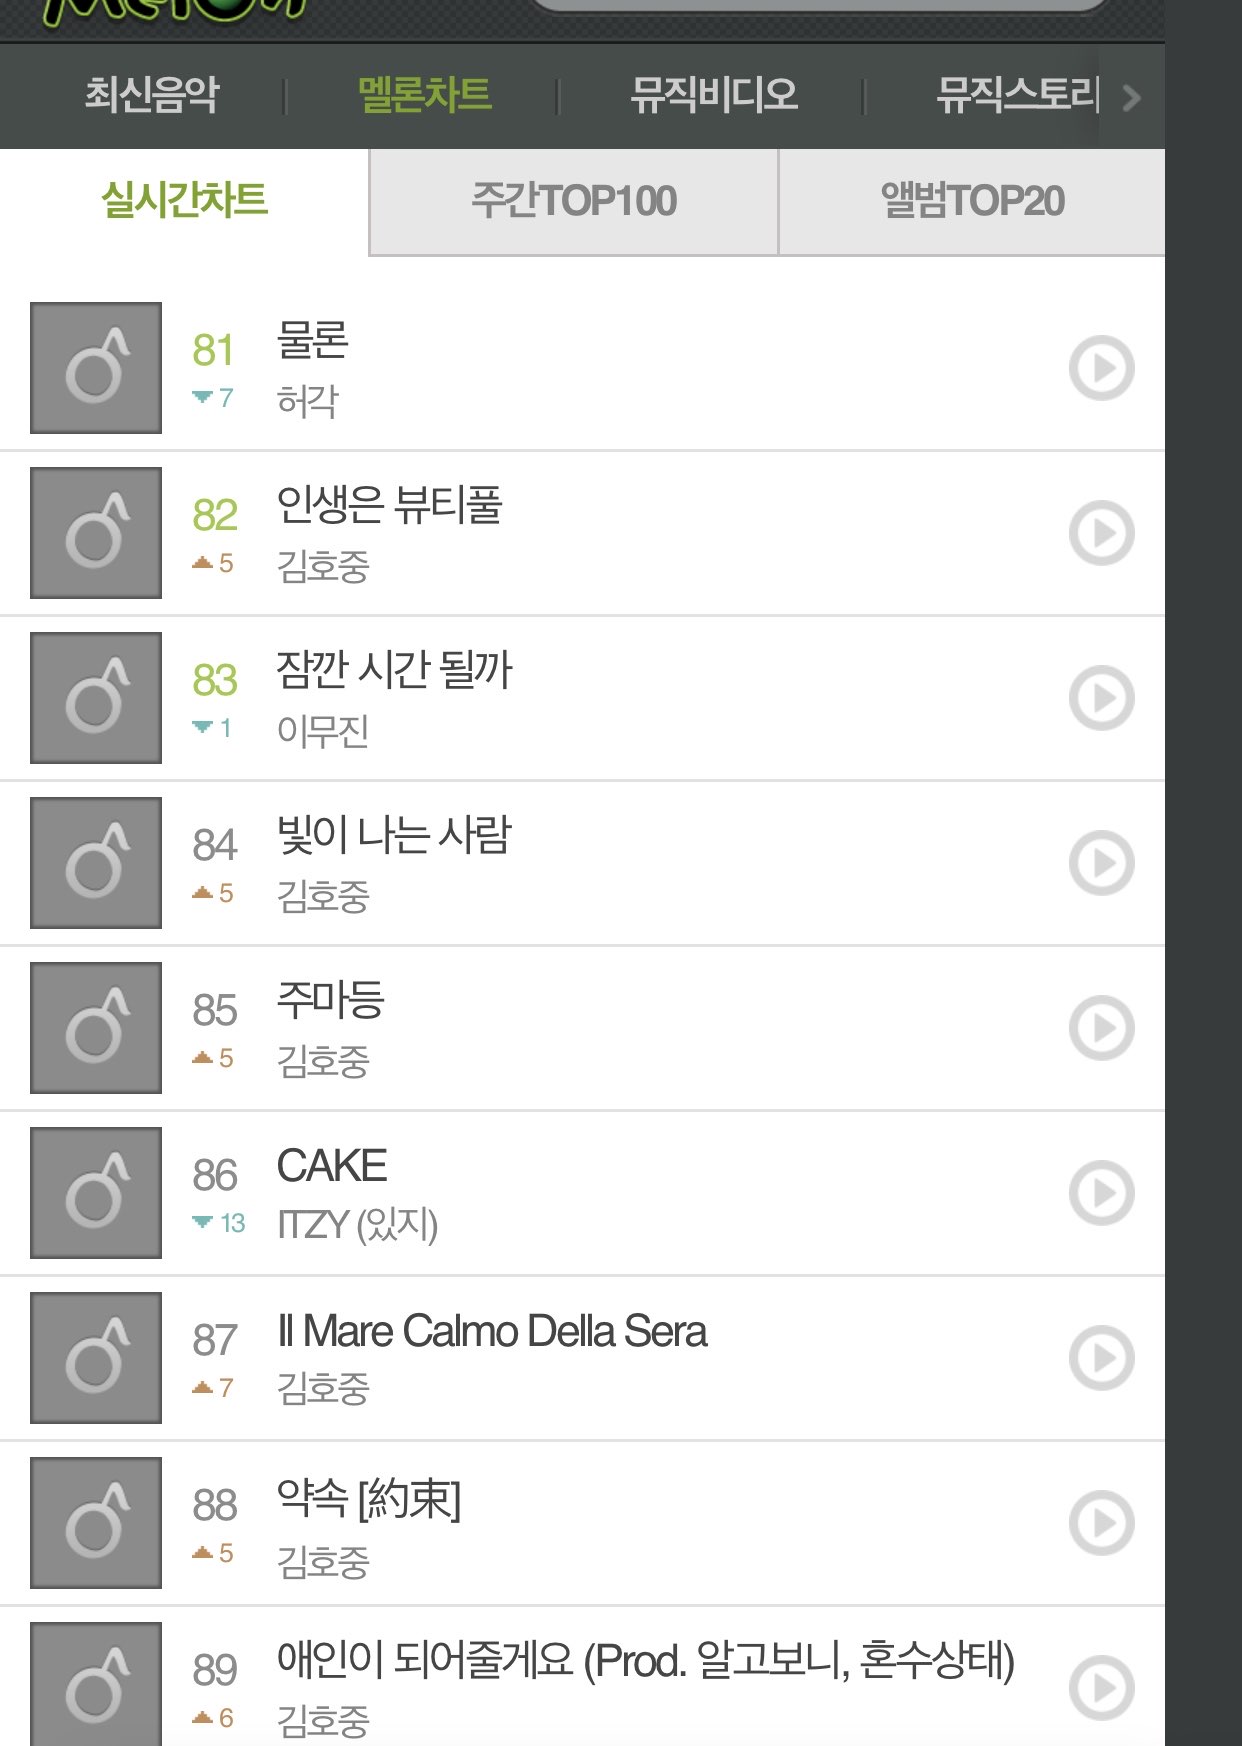Open the 최신음악 menu
Image resolution: width=1242 pixels, height=1746 pixels.
pos(152,95)
